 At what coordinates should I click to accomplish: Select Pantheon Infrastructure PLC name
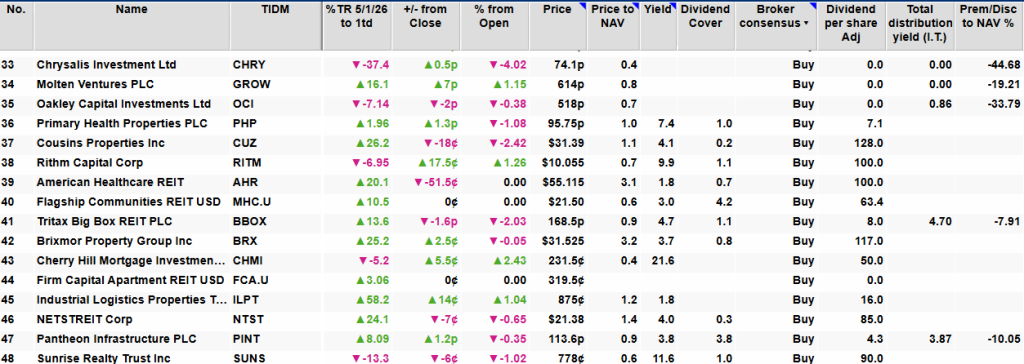pos(116,339)
